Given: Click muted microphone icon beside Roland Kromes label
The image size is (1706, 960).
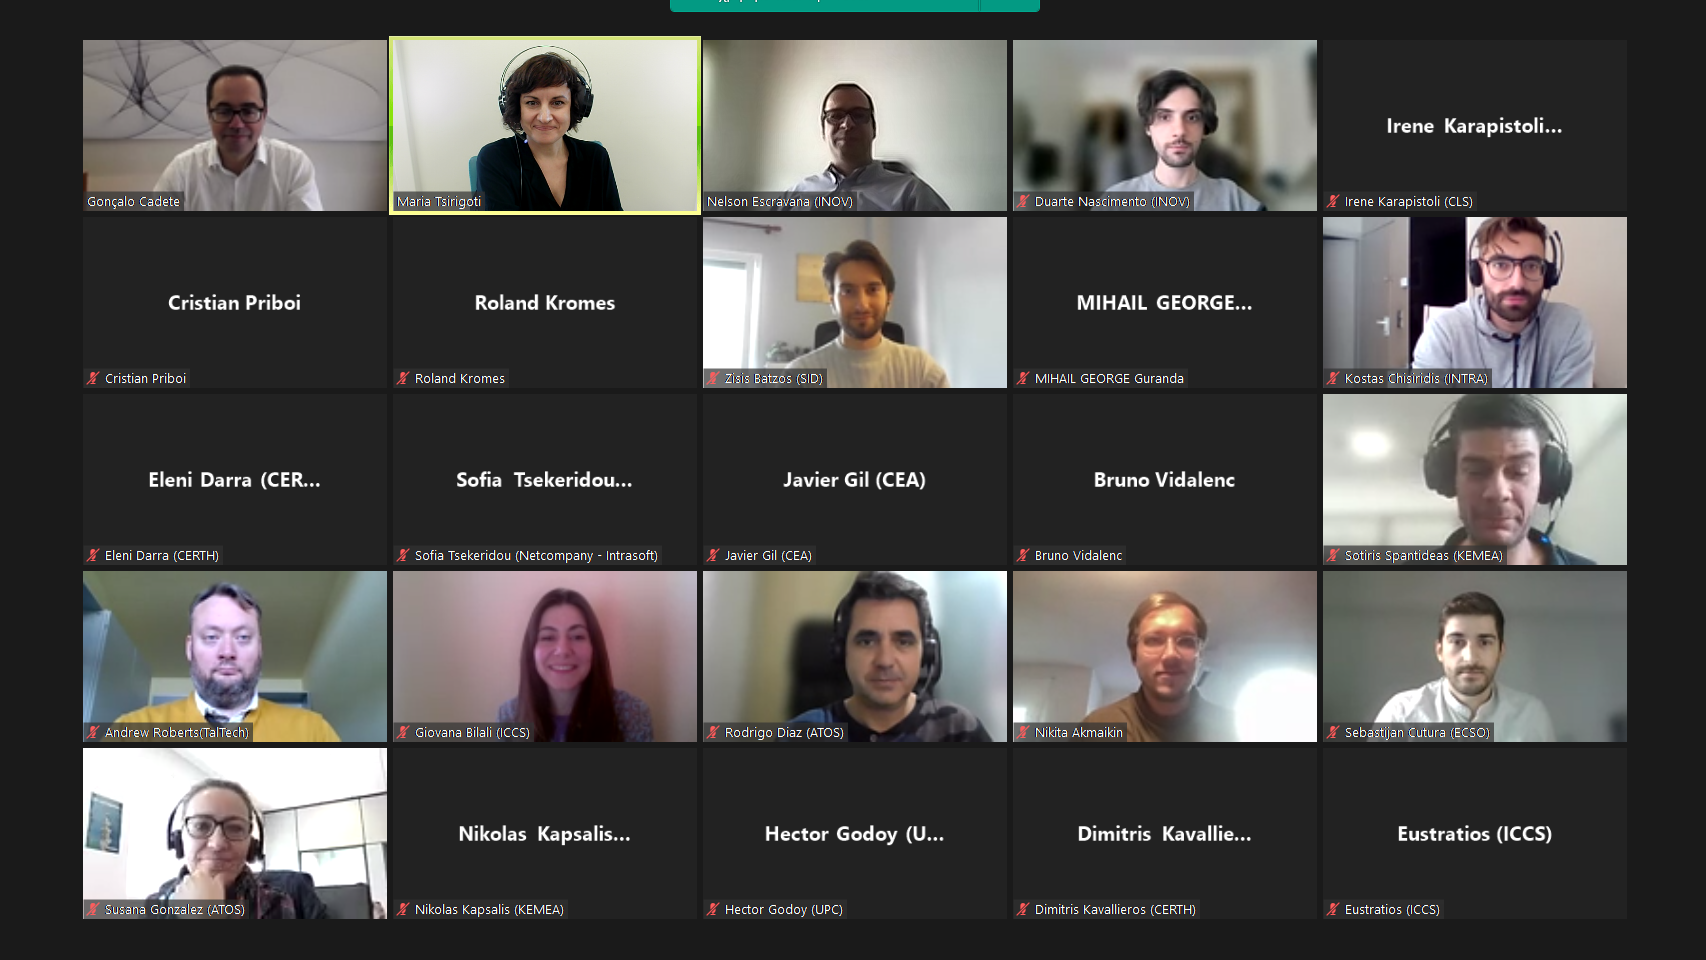Looking at the screenshot, I should tap(403, 379).
